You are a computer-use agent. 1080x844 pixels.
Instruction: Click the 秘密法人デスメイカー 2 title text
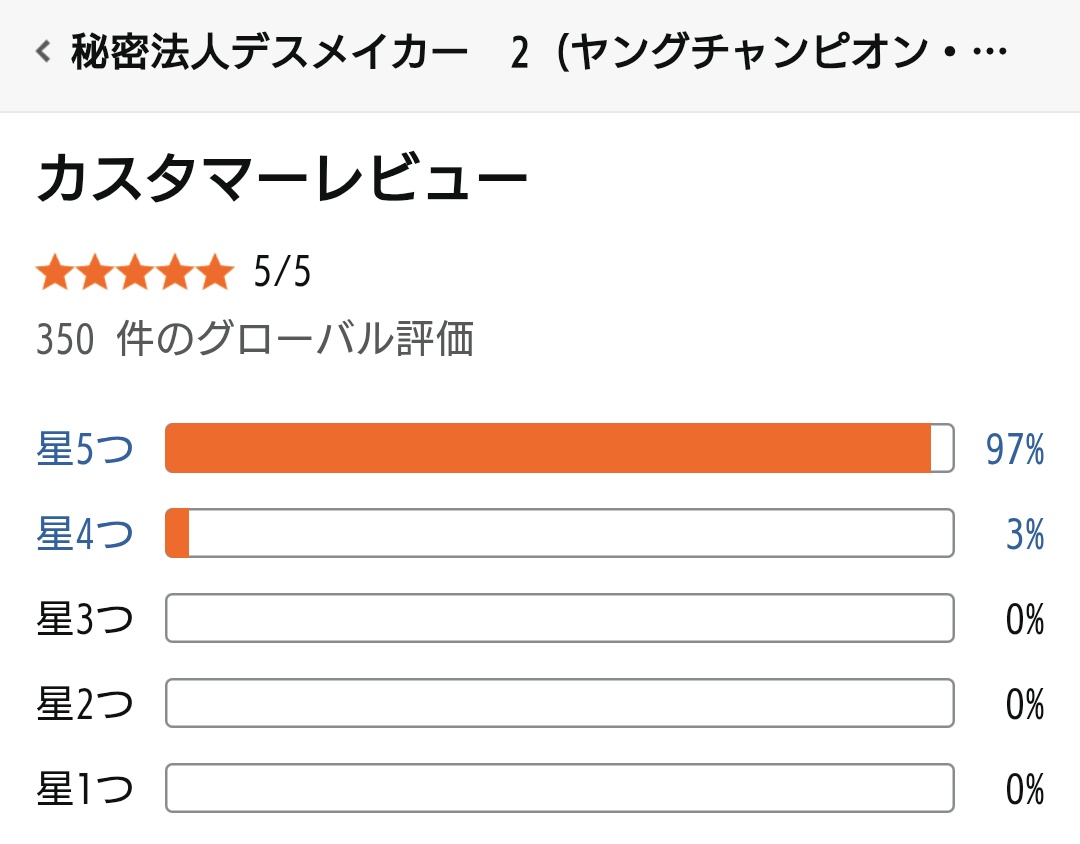pyautogui.click(x=540, y=52)
